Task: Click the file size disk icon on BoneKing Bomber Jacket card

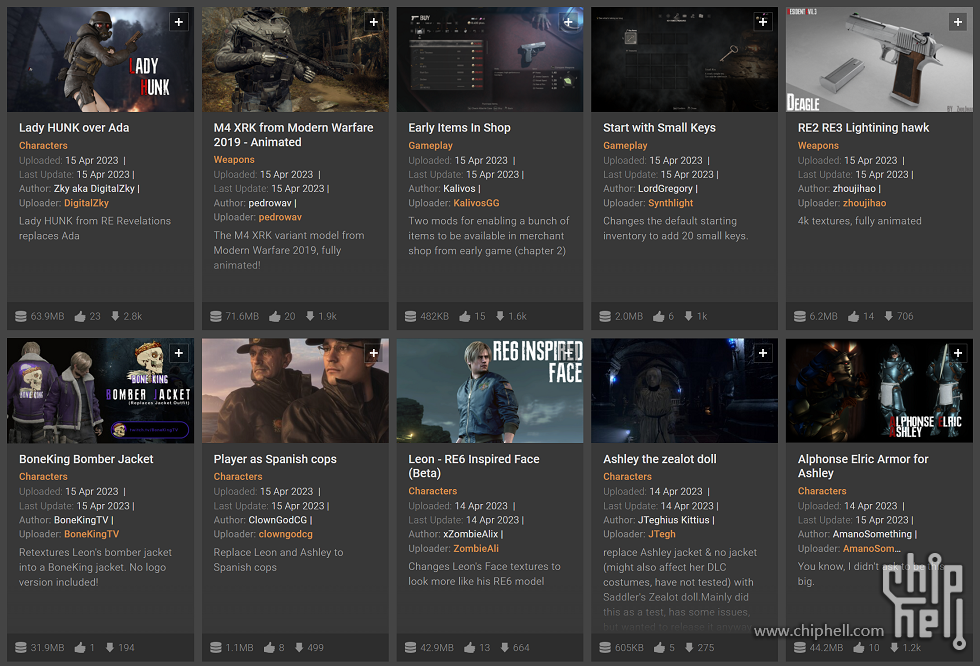Action: click(21, 648)
